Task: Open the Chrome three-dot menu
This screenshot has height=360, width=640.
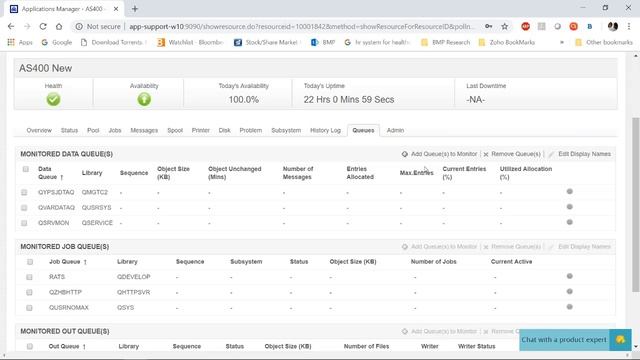Action: (x=629, y=27)
